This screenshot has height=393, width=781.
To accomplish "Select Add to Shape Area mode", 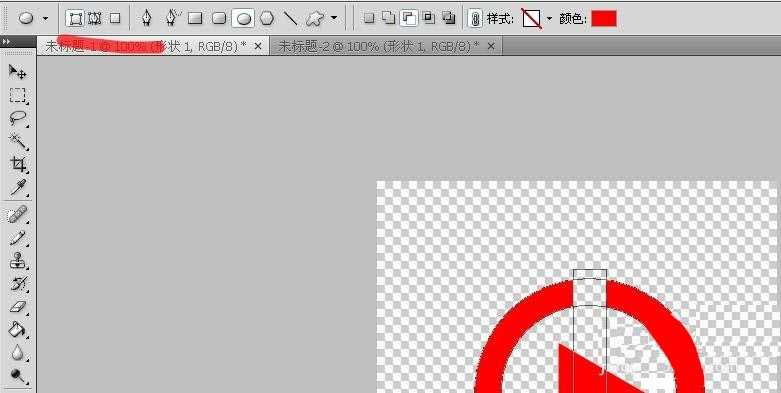I will pyautogui.click(x=389, y=19).
